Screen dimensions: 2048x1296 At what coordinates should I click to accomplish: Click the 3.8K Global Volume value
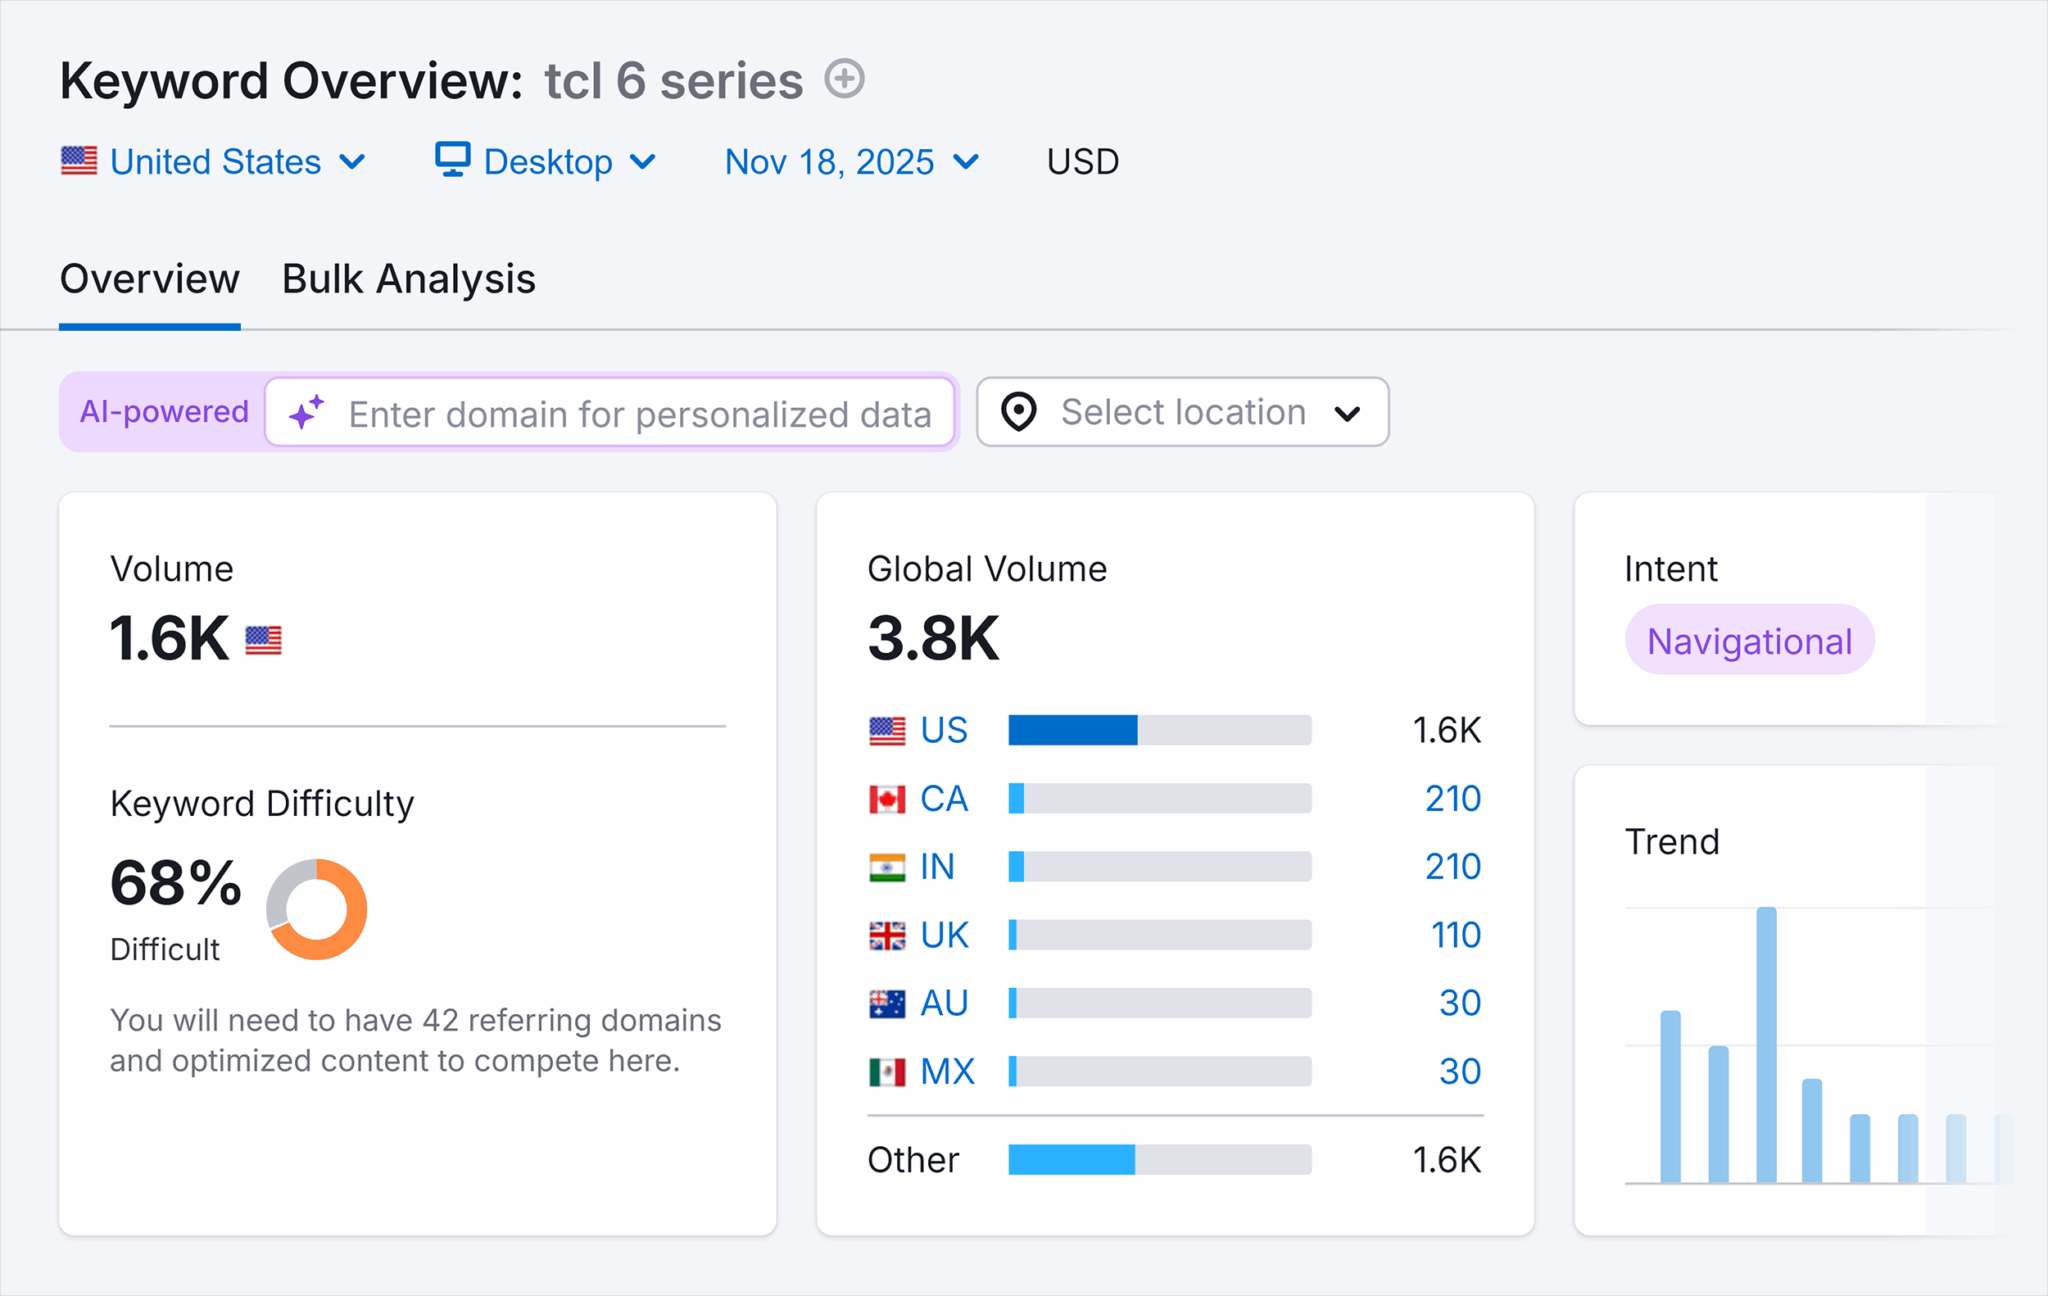tap(934, 638)
